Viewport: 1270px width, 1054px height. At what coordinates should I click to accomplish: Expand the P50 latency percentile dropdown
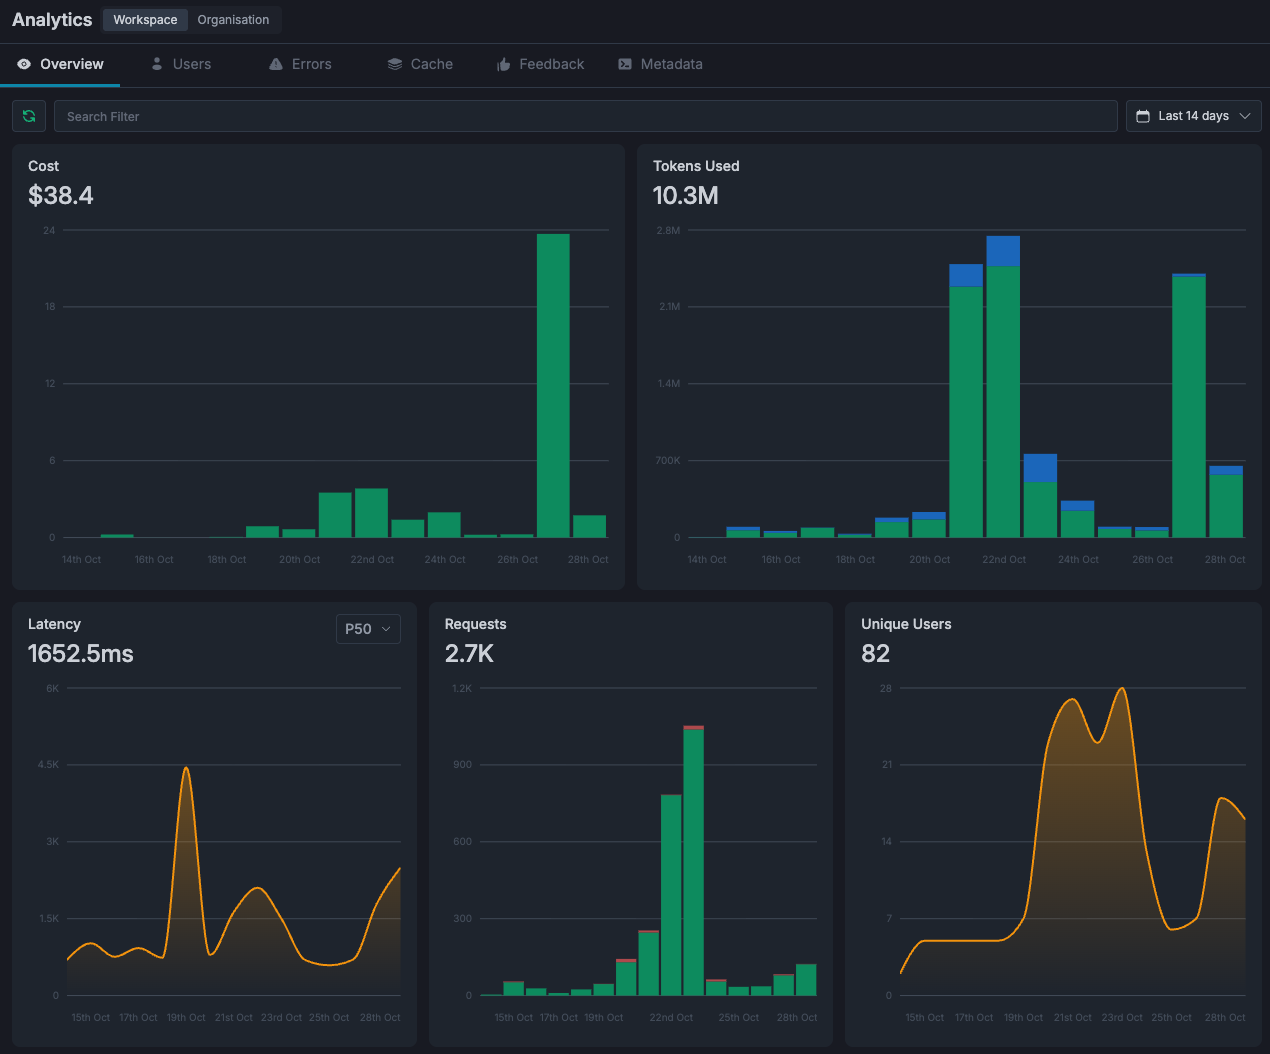tap(368, 629)
